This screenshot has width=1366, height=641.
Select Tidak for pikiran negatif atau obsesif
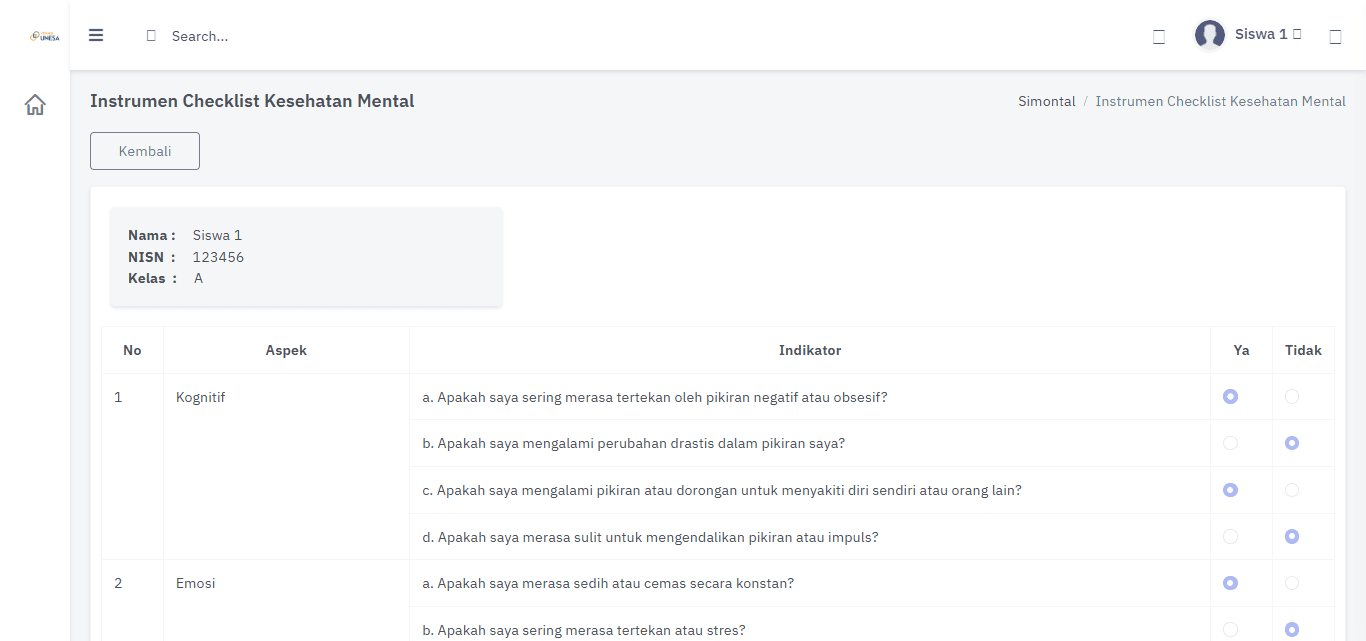(x=1292, y=397)
